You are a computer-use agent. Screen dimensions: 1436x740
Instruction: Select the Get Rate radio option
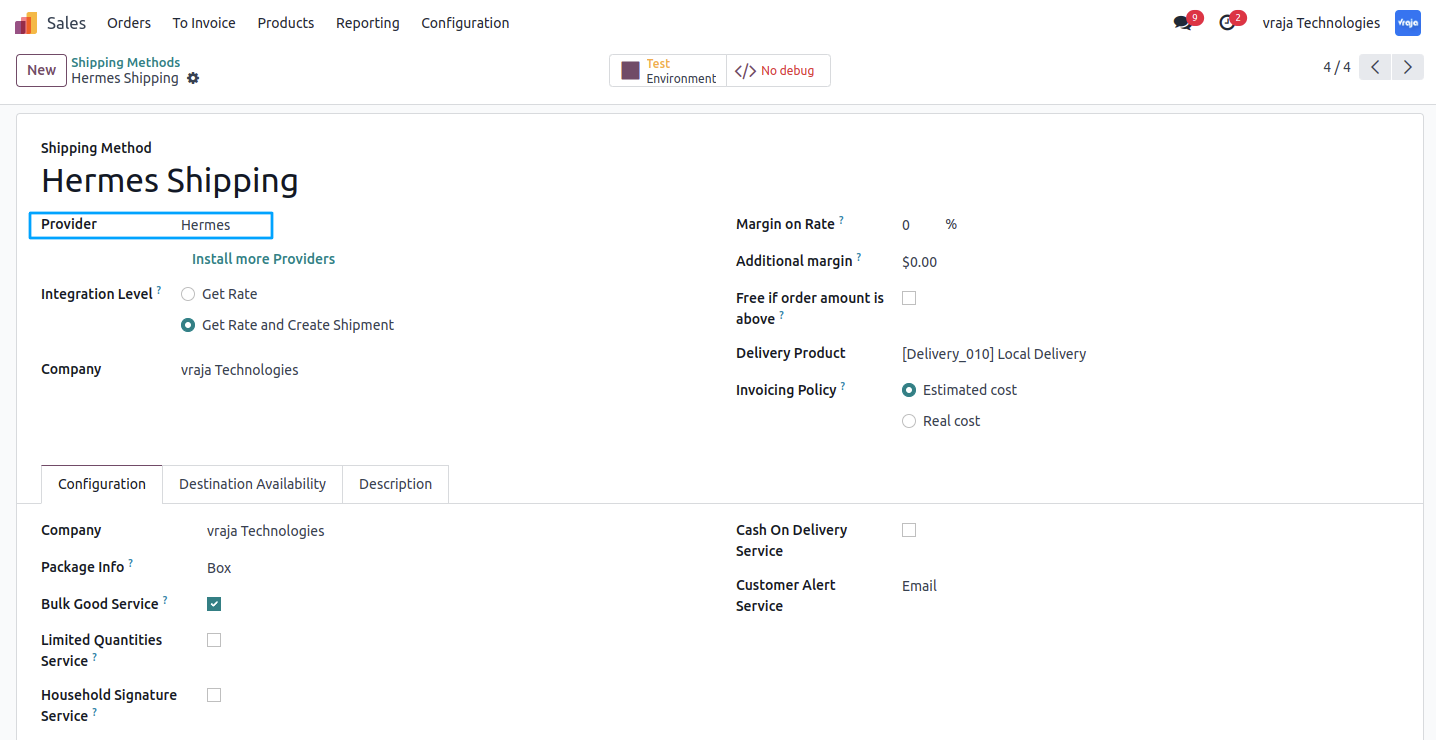(188, 294)
